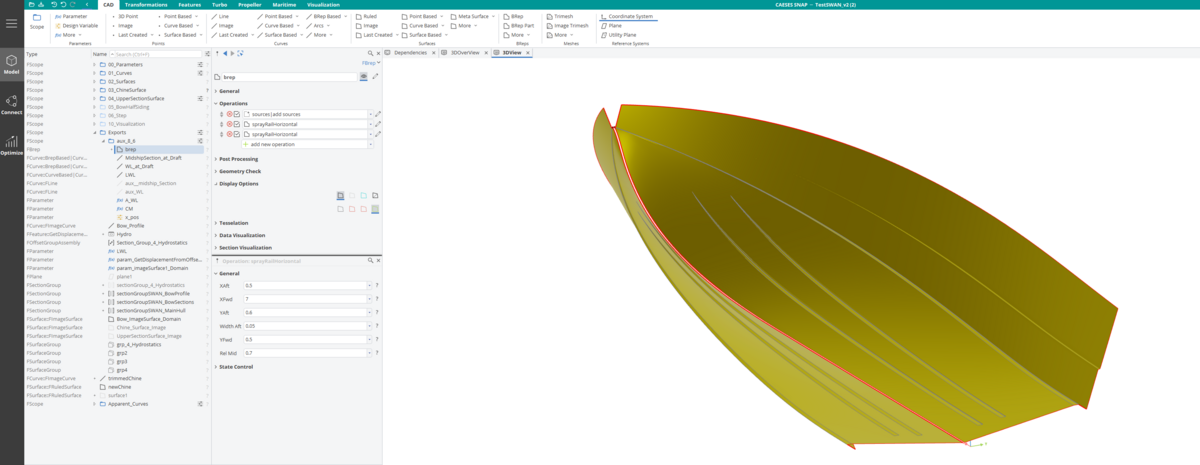Open the CAD ribbon tab
Image resolution: width=1200 pixels, height=465 pixels.
[108, 4]
